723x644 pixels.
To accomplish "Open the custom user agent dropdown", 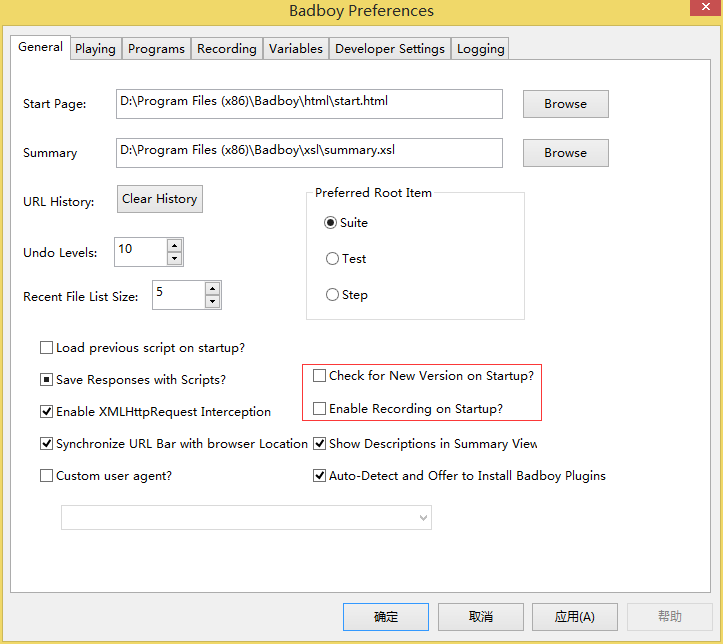I will point(246,518).
